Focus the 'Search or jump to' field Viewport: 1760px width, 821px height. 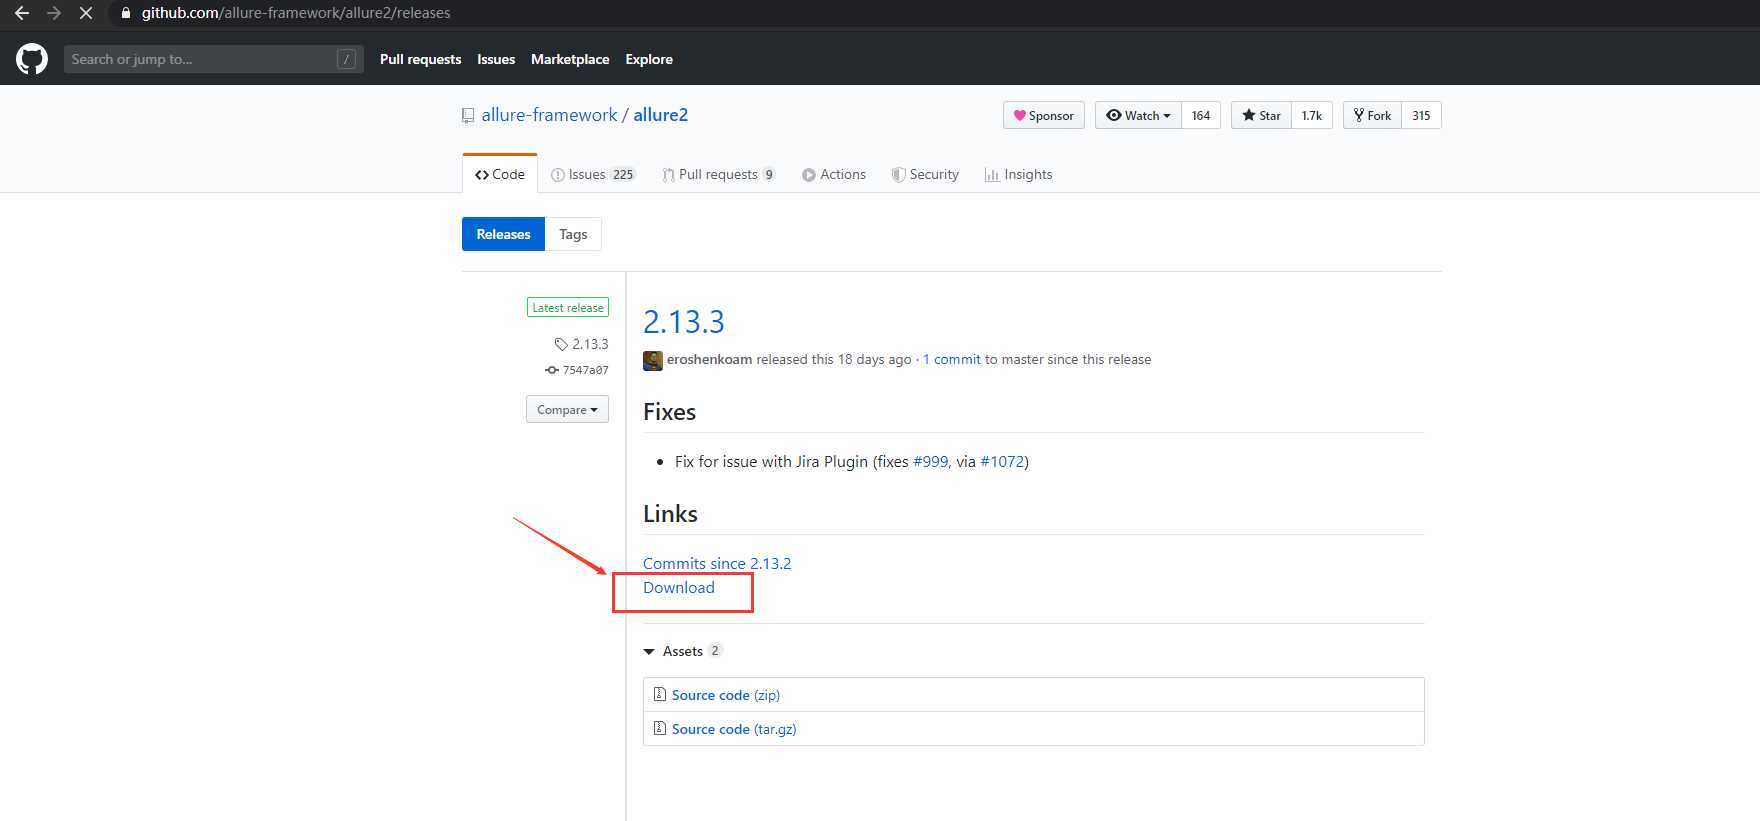pos(213,59)
